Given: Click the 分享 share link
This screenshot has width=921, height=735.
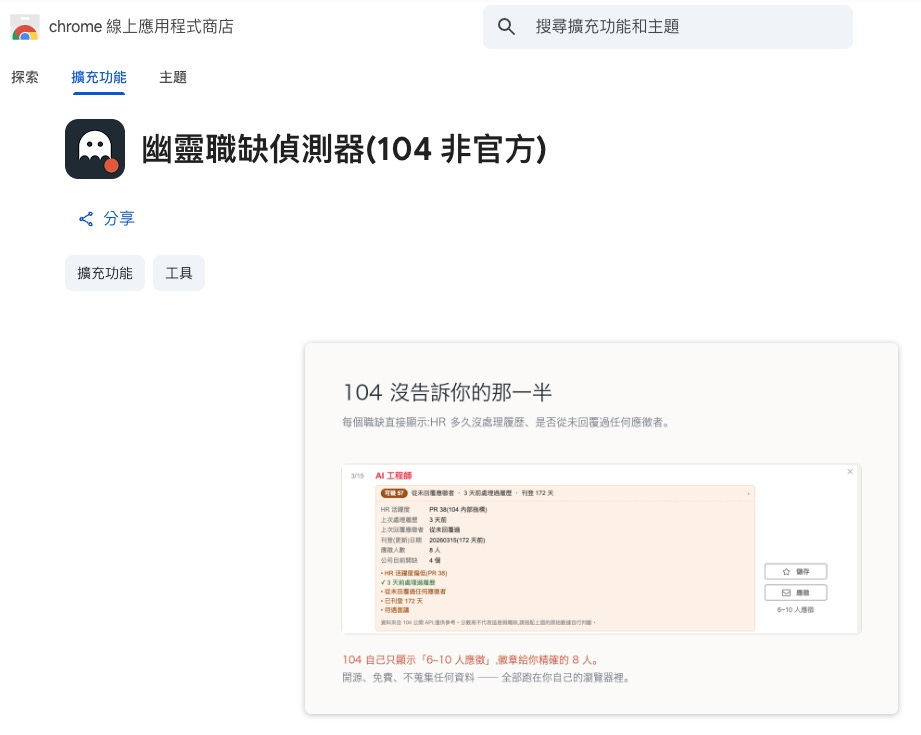Looking at the screenshot, I should [x=107, y=219].
